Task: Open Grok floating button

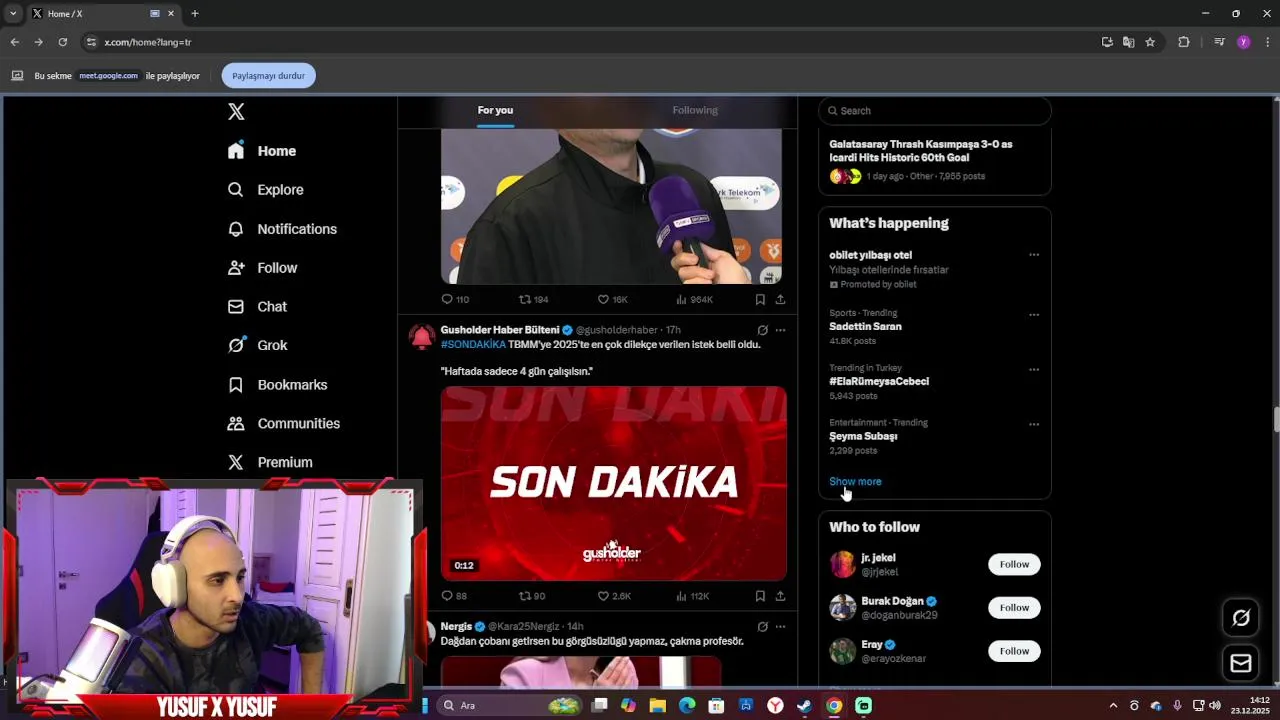Action: 1241,618
